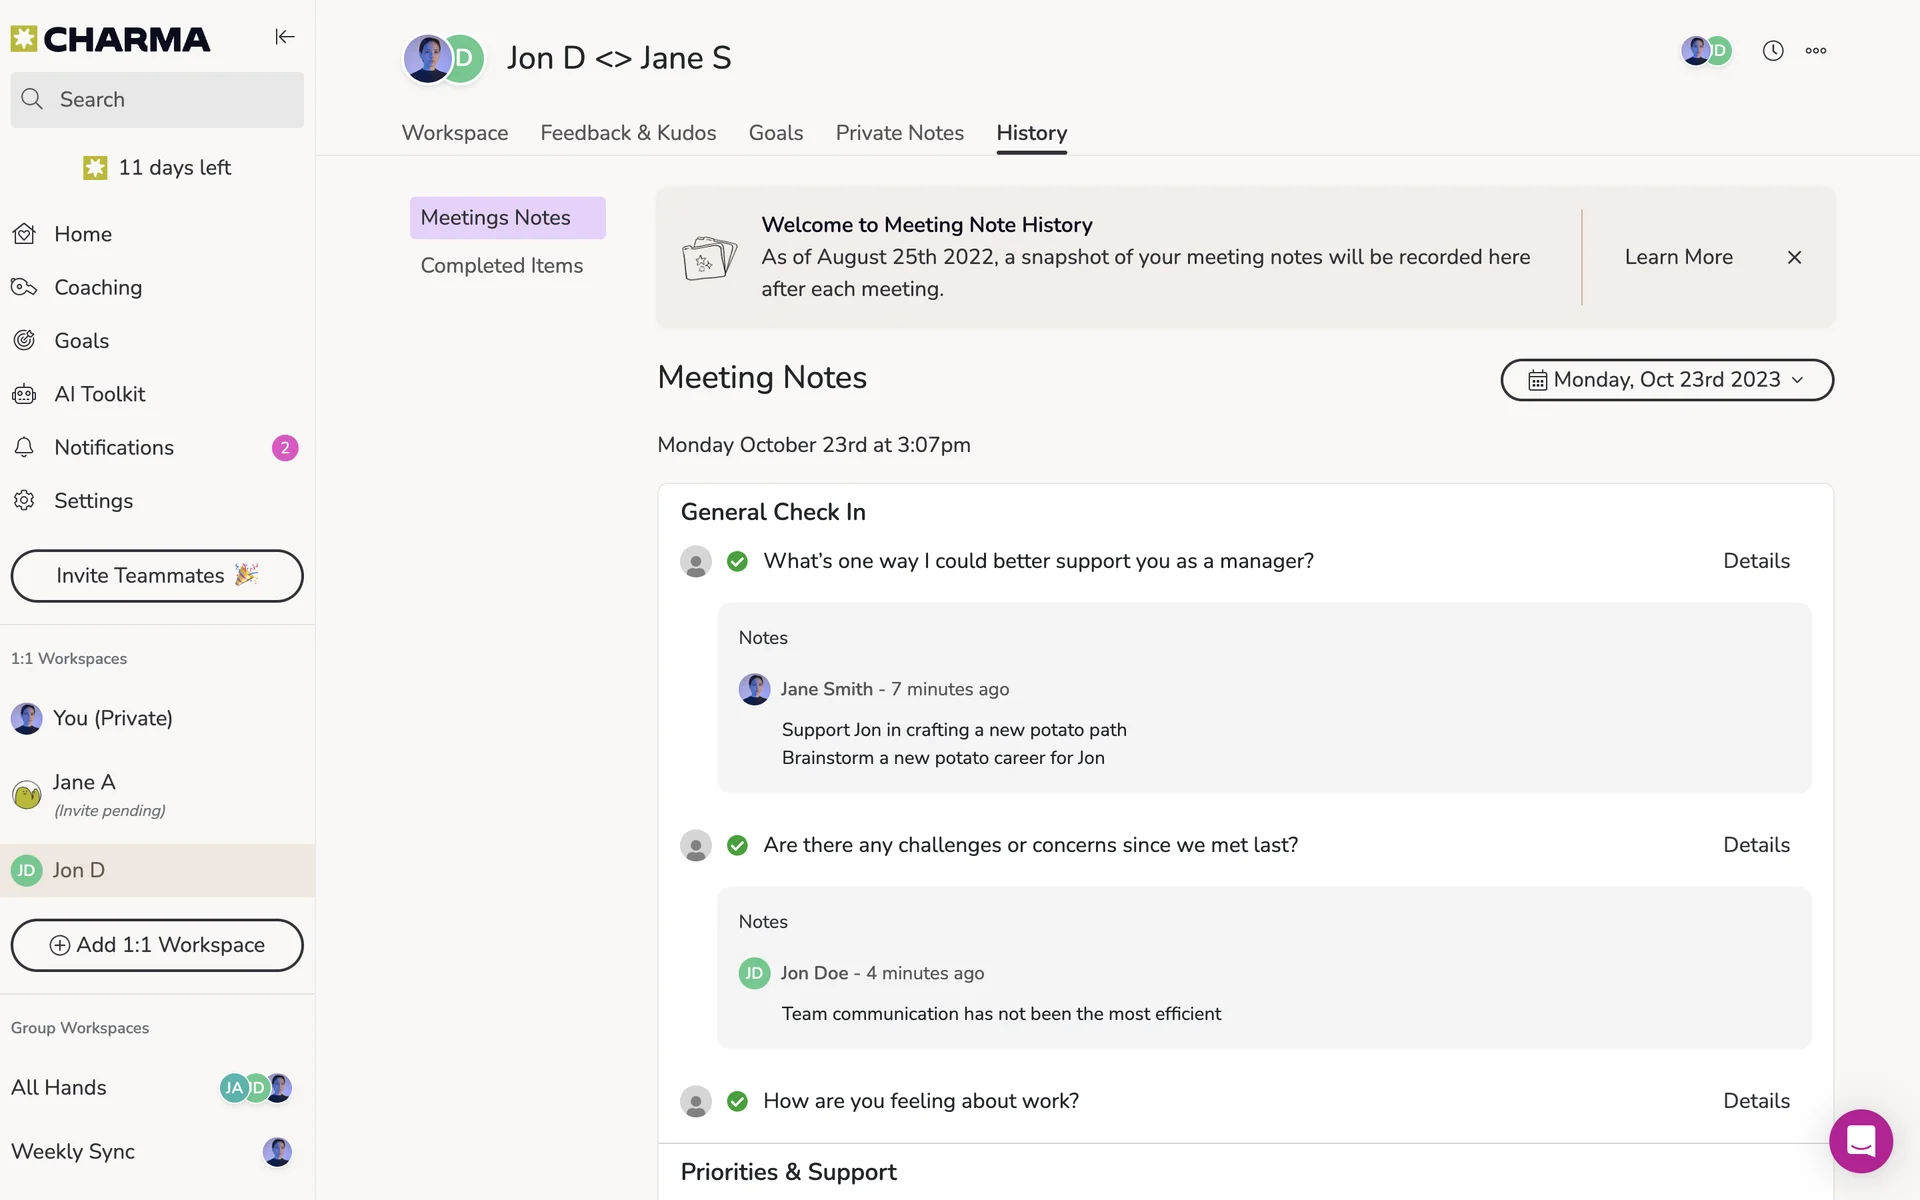Toggle checkmark on manager support question
Screen dimensions: 1920x1200
pos(737,562)
